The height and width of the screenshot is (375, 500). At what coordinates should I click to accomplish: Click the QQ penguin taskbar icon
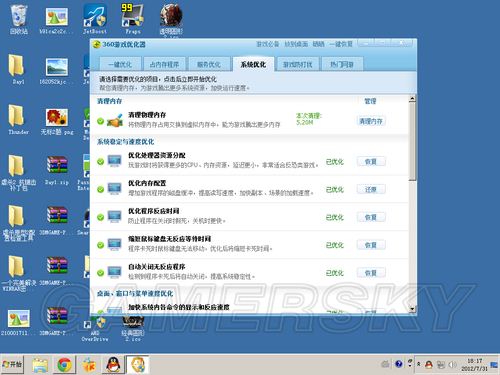tap(113, 365)
